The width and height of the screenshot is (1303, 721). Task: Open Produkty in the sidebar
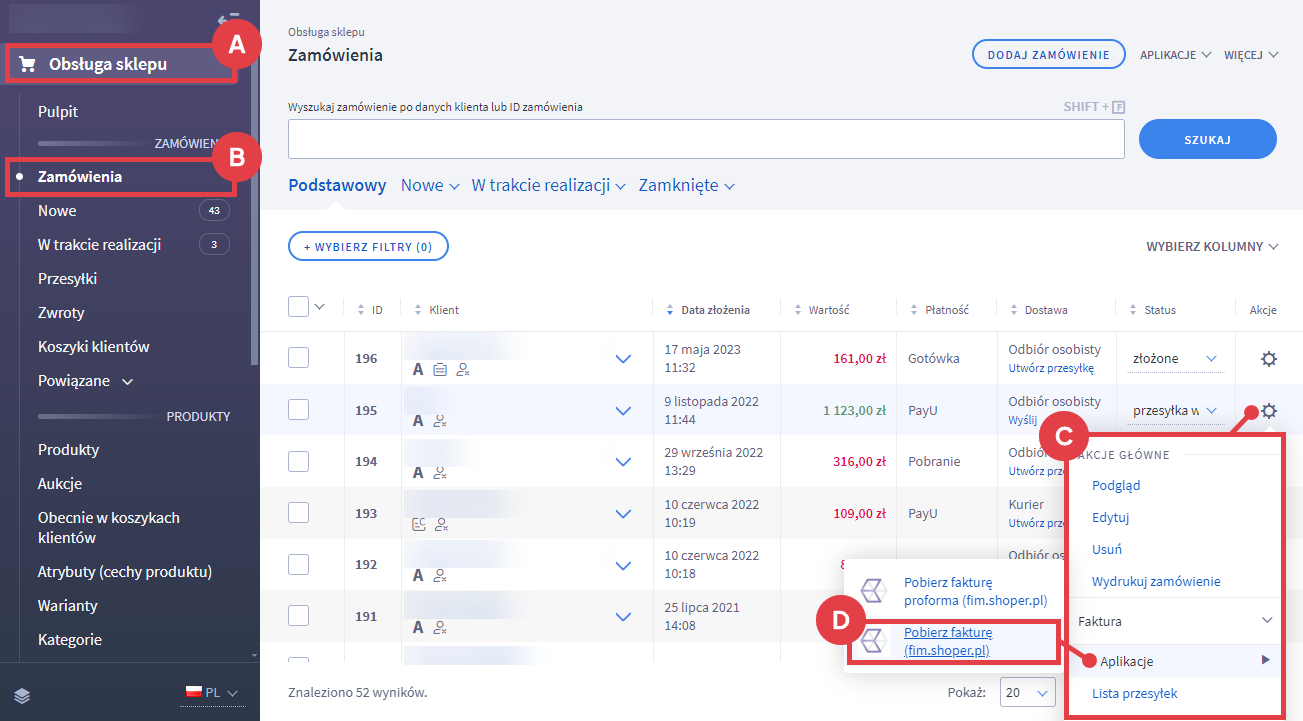click(68, 450)
